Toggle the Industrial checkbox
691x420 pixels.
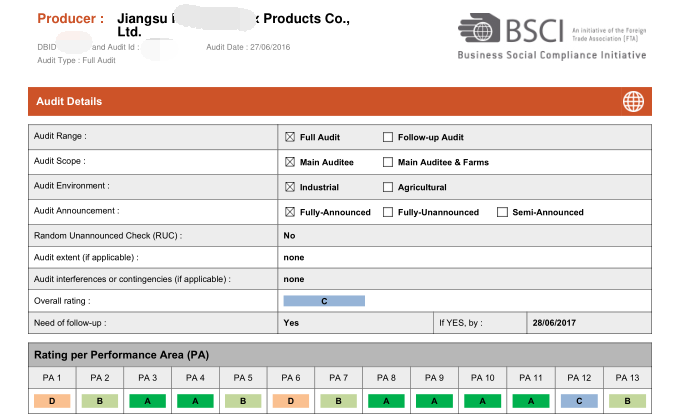[x=290, y=187]
